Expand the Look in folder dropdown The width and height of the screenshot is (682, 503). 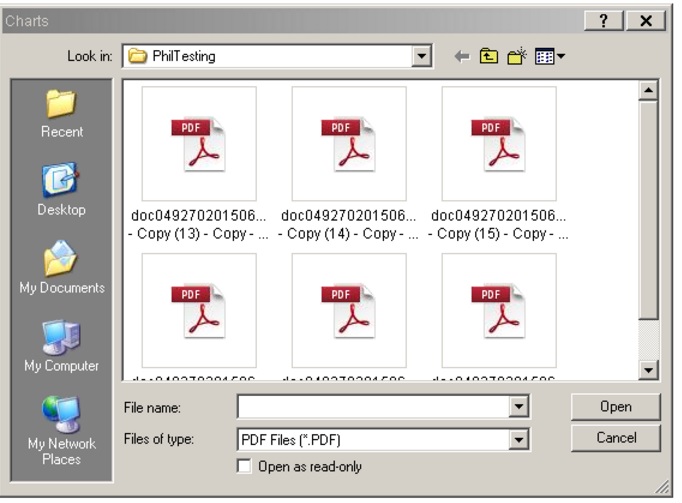[x=423, y=57]
